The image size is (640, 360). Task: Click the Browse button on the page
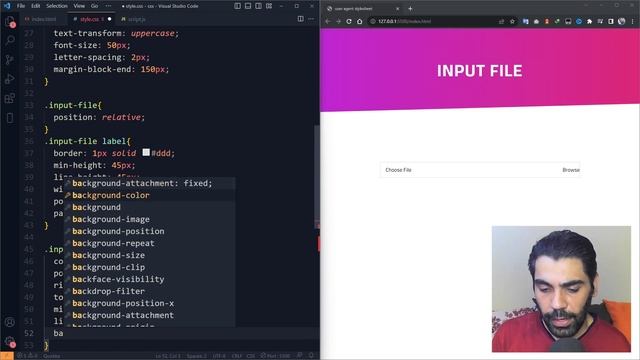[571, 170]
